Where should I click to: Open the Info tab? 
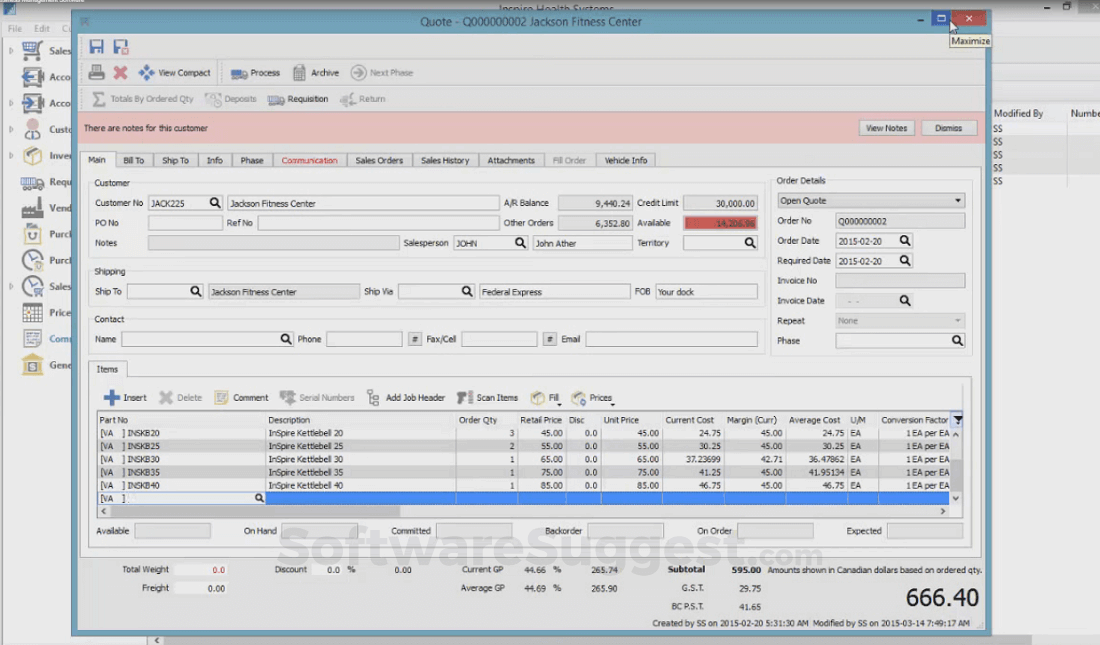pos(215,161)
